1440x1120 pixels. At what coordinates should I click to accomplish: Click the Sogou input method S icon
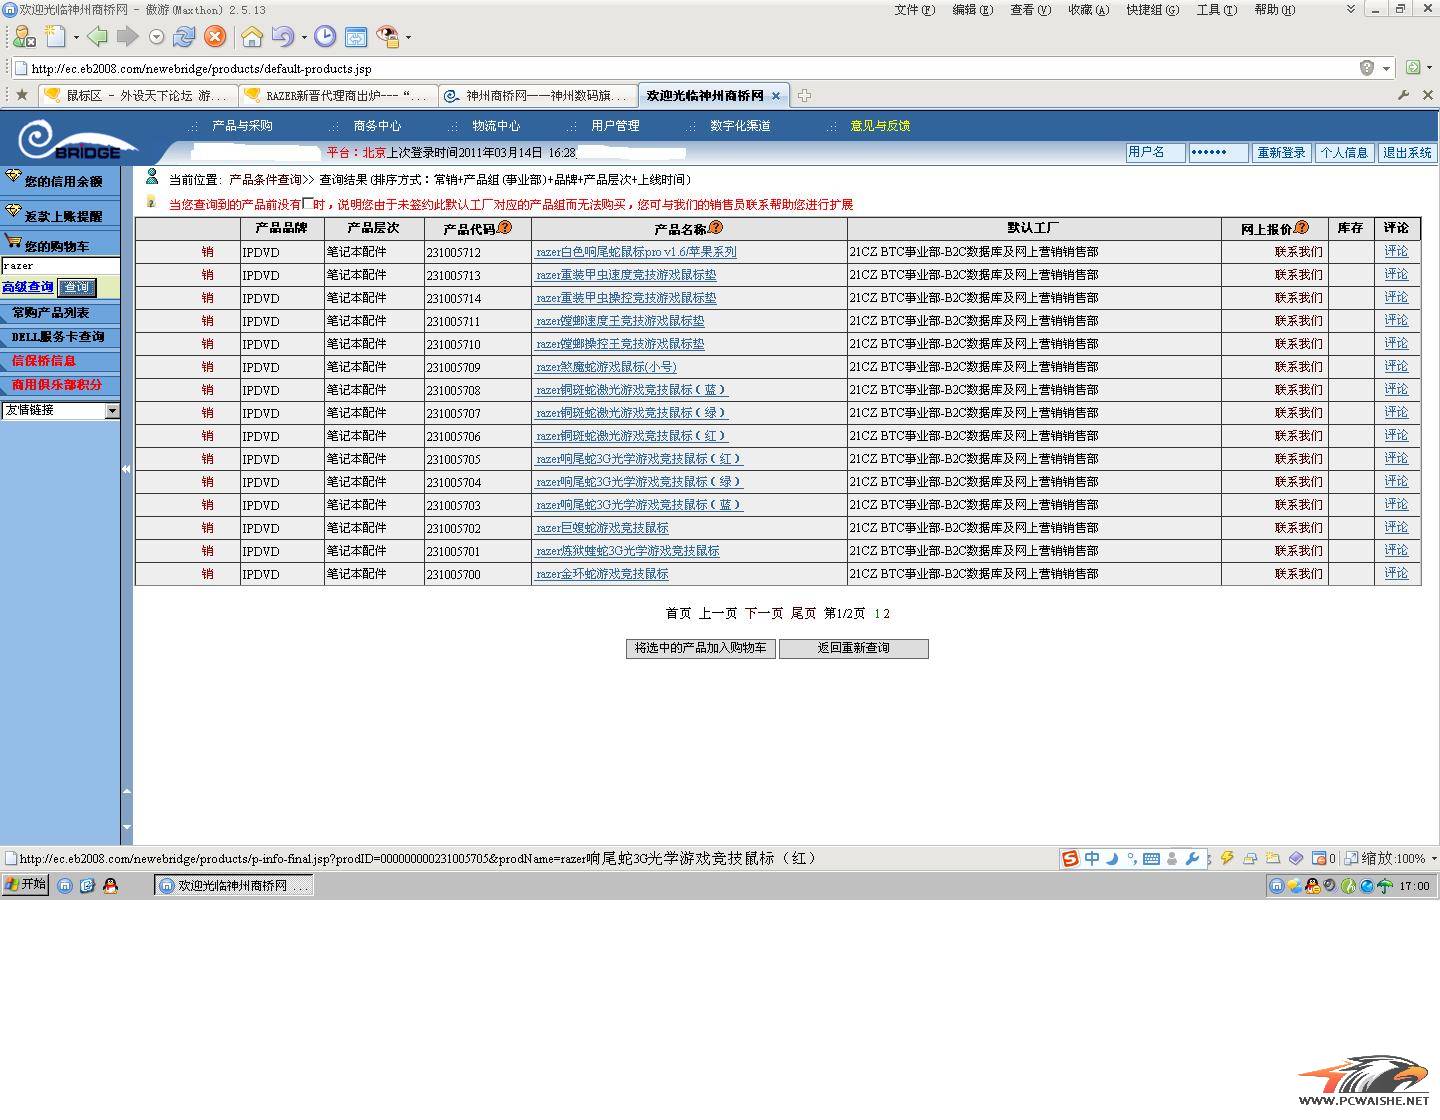pos(1070,859)
